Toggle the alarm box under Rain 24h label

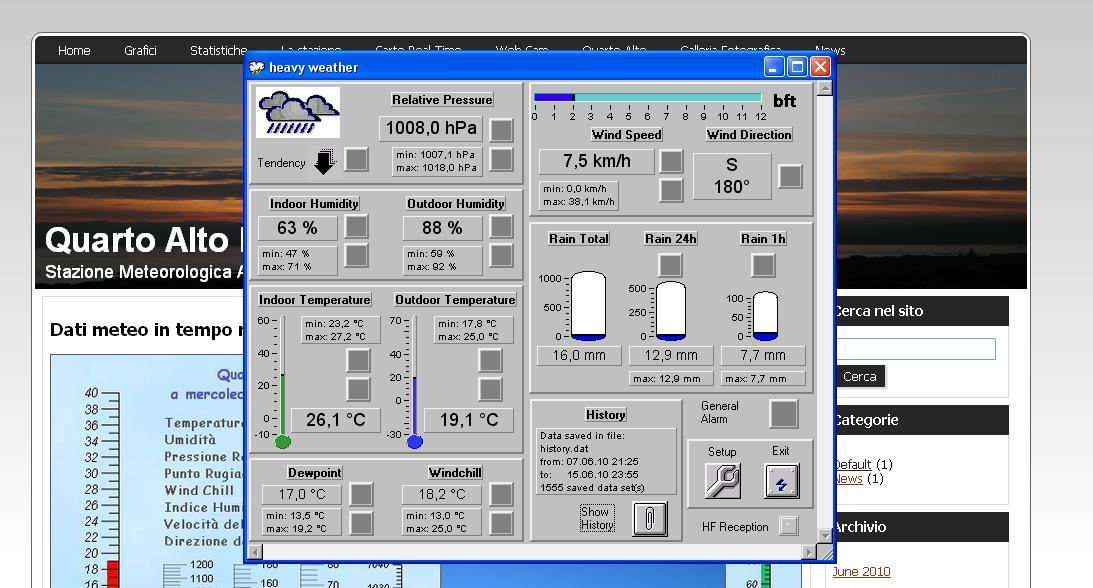pyautogui.click(x=670, y=265)
